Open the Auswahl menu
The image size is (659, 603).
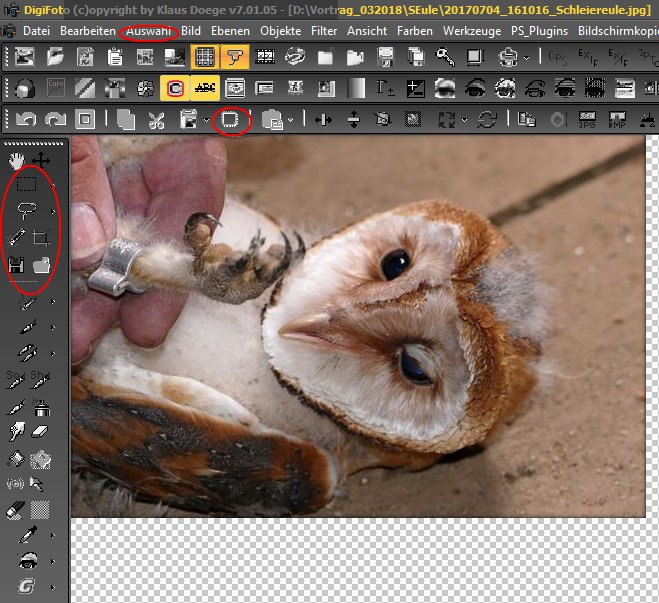click(x=150, y=31)
